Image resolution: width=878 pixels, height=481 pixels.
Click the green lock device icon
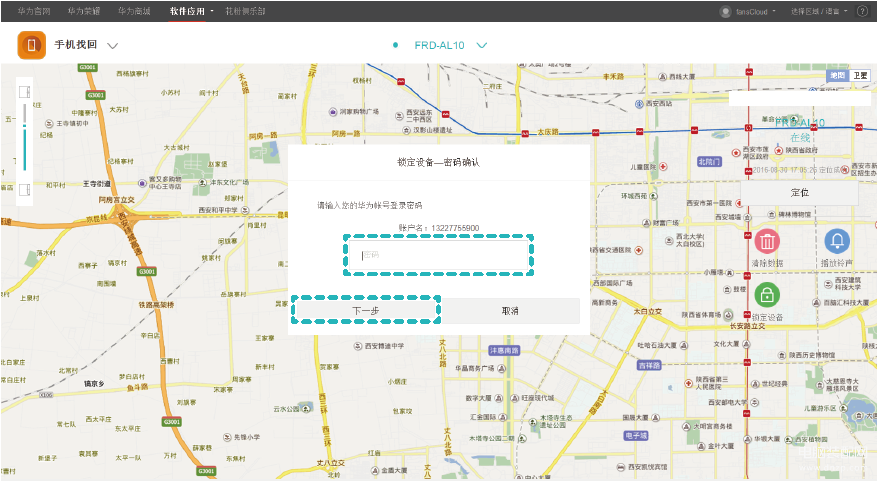click(767, 294)
